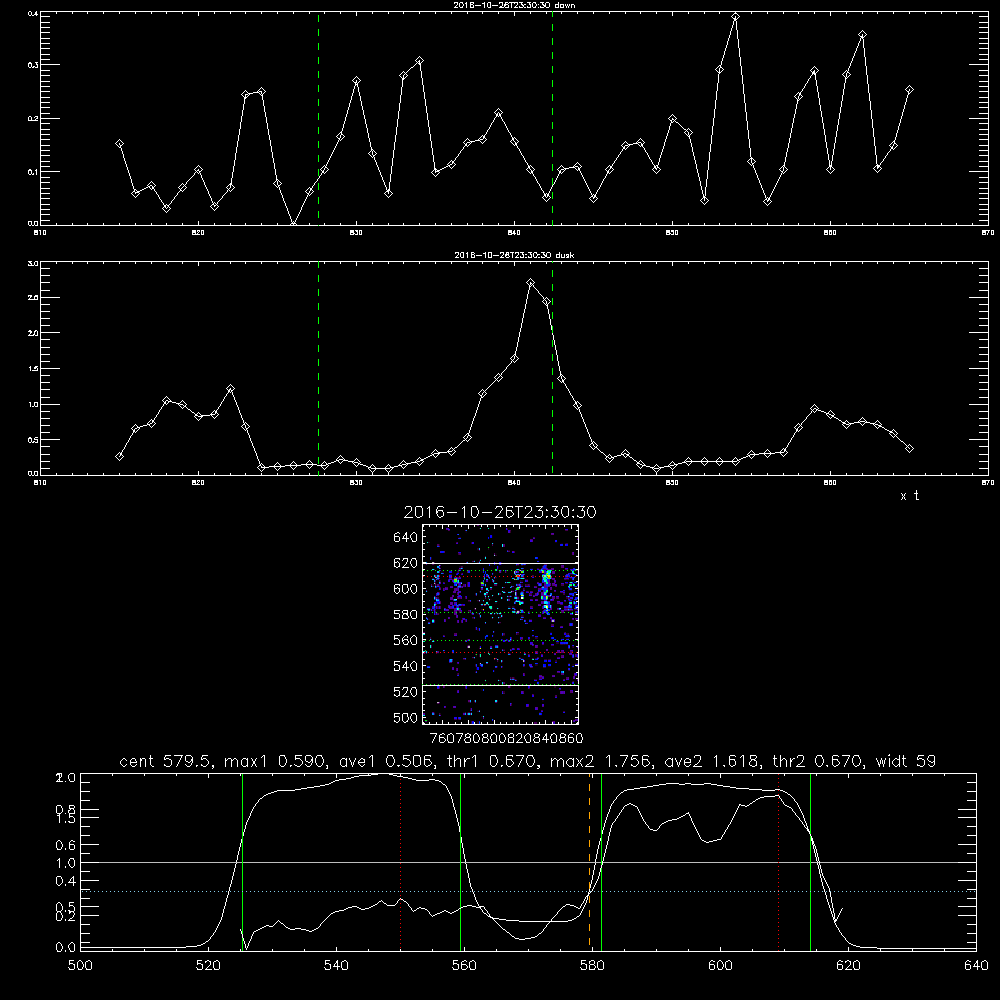The image size is (1000, 1000).
Task: Click the '520' y-axis label beside the heatmap
Action: click(406, 692)
